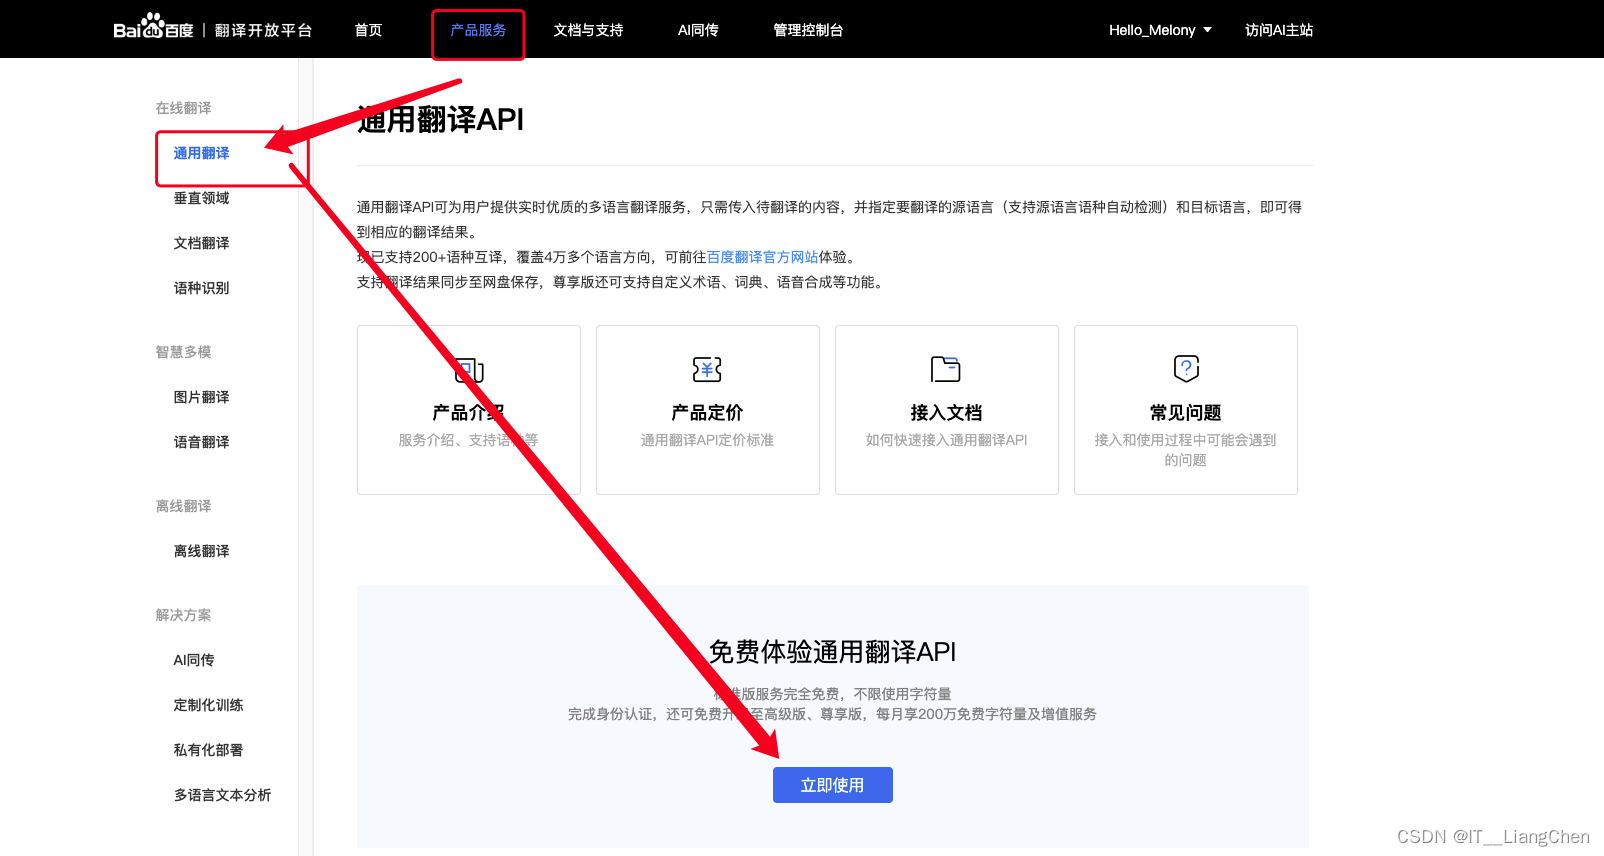
Task: Open the 管理控制台 nav item
Action: pos(808,30)
